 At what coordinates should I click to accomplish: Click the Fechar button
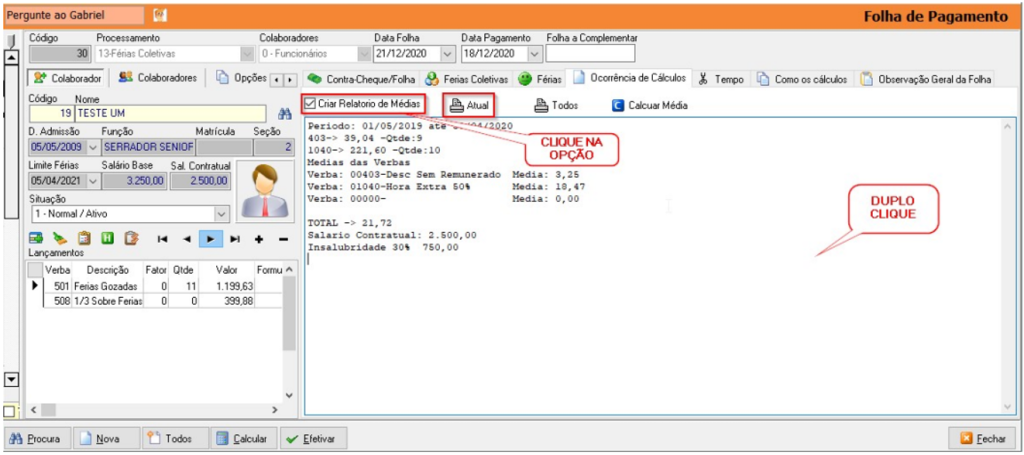pyautogui.click(x=983, y=439)
